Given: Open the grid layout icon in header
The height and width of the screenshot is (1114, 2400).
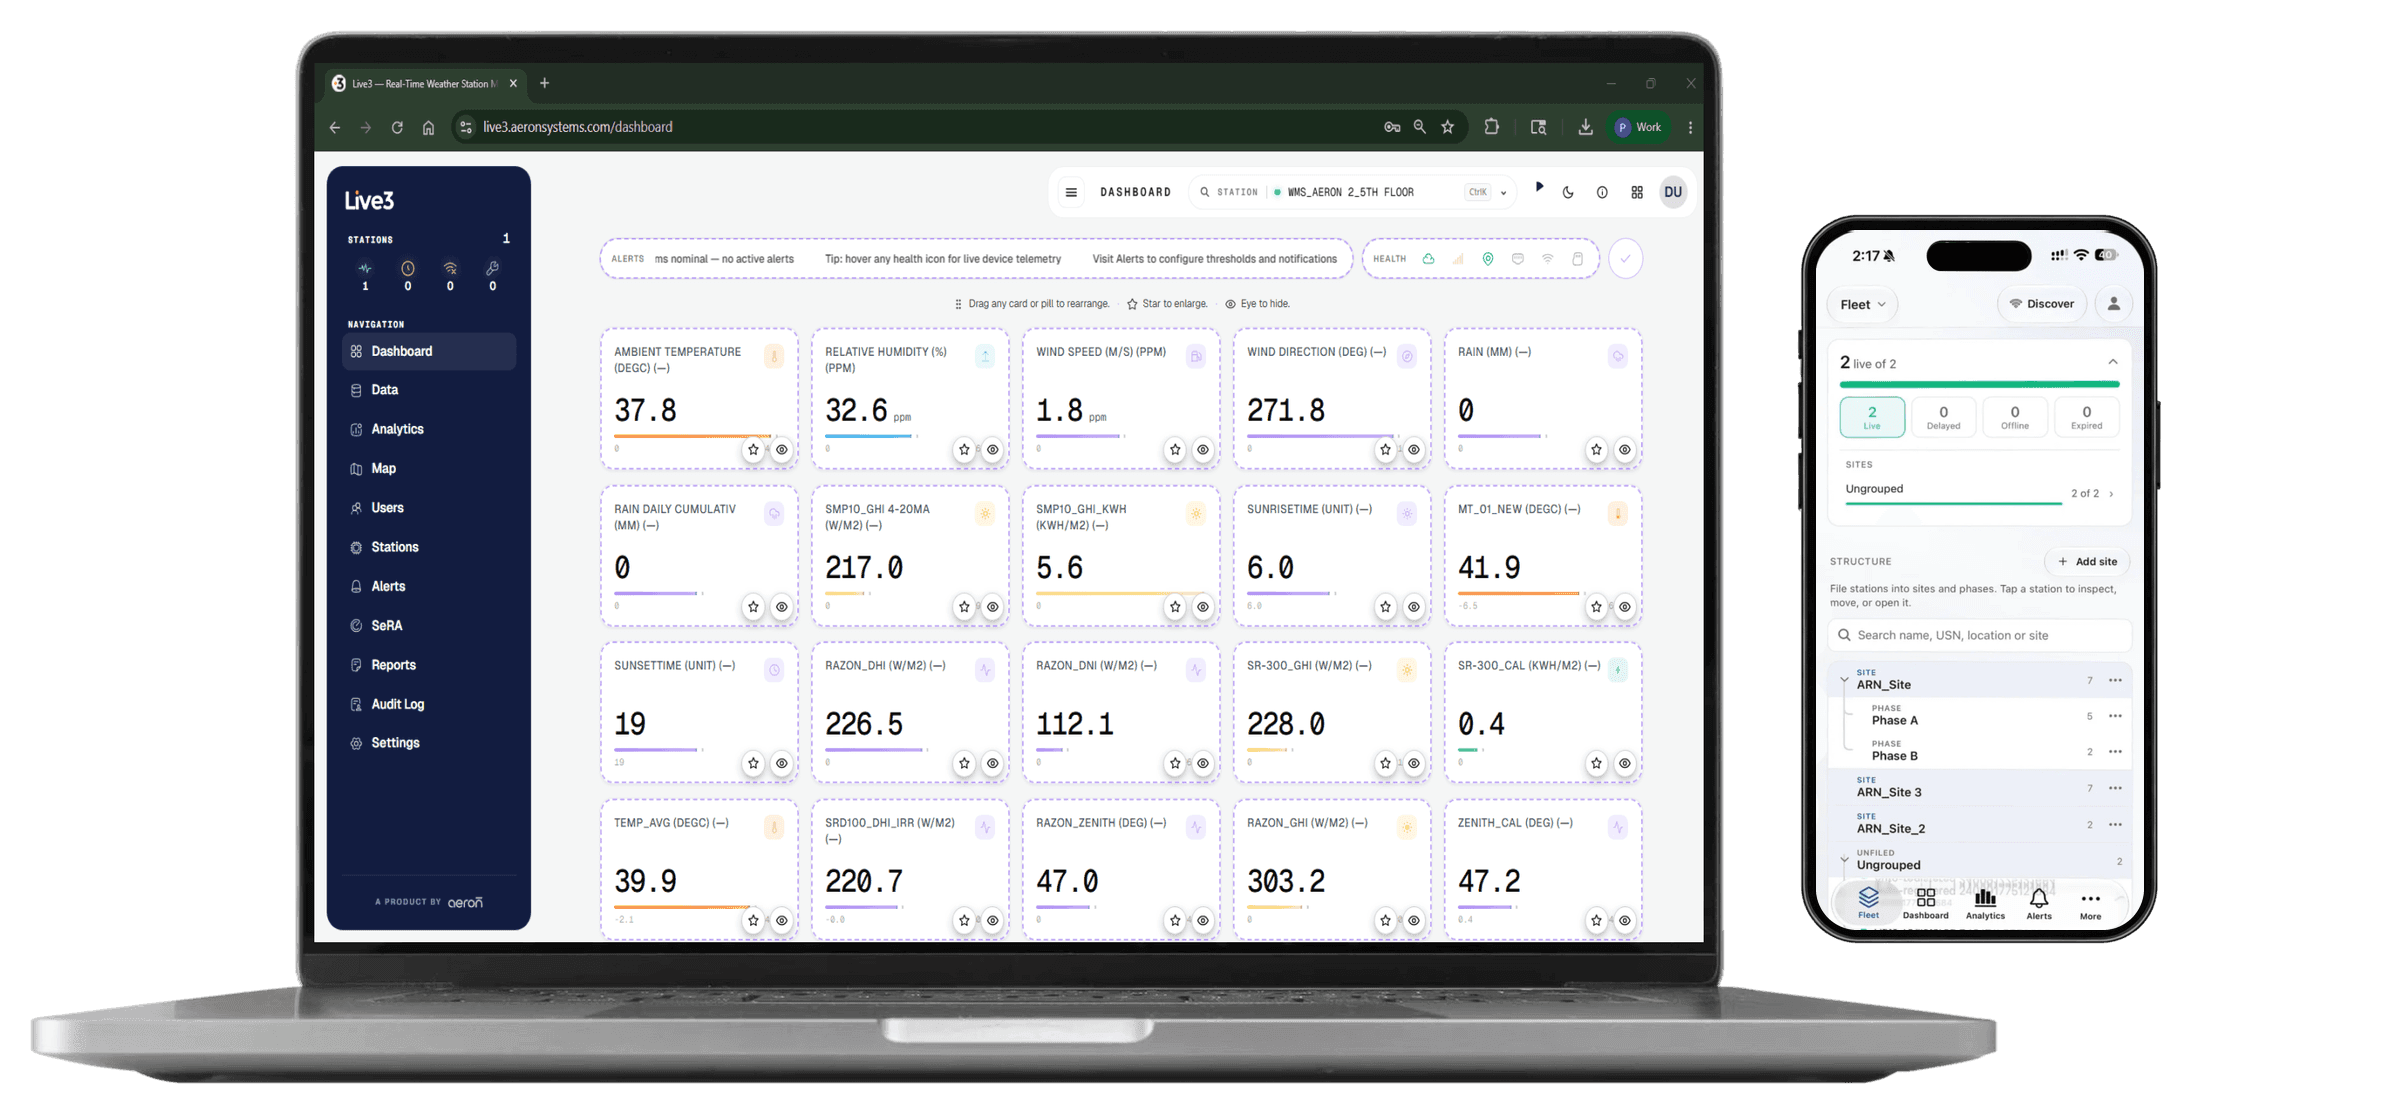Looking at the screenshot, I should click(1637, 192).
